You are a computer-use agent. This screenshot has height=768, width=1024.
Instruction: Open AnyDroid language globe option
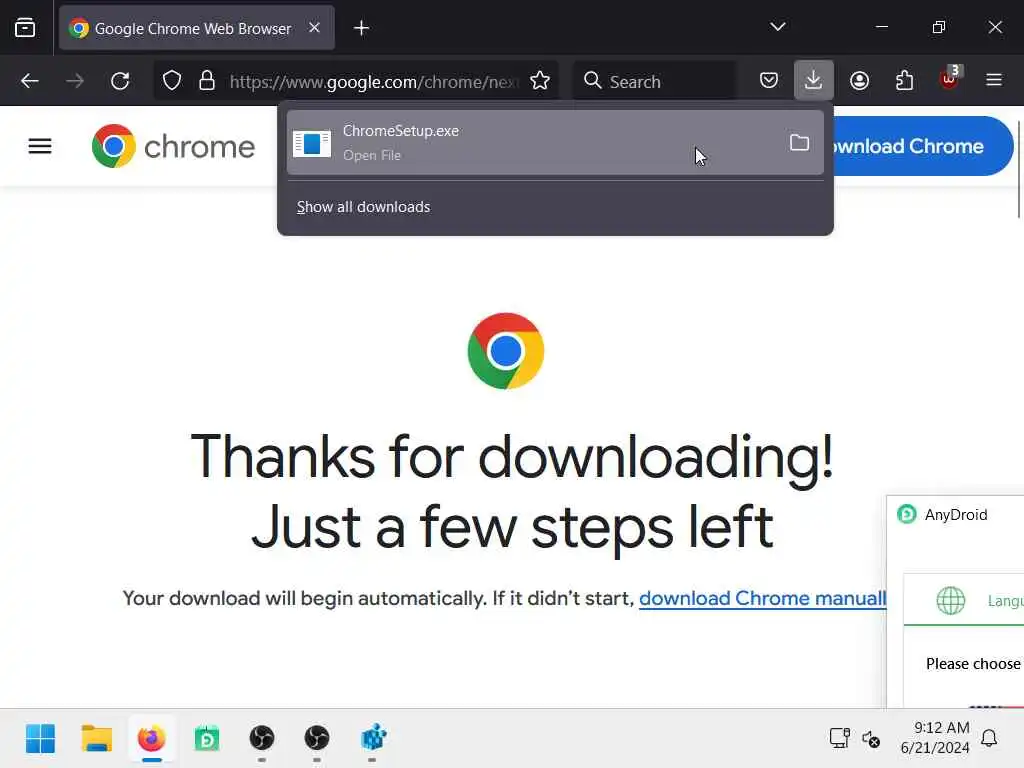950,600
